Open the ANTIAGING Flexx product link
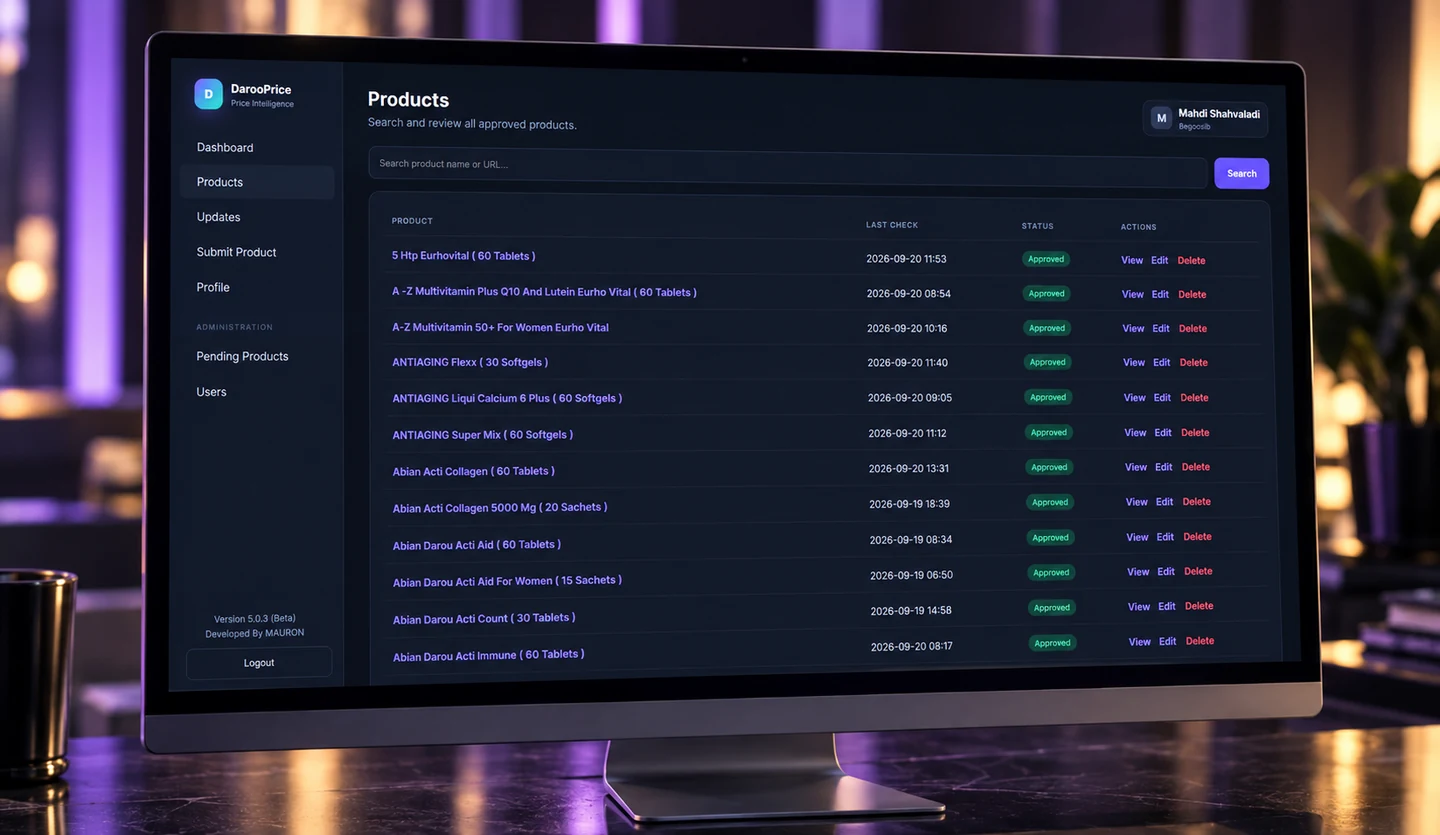This screenshot has height=835, width=1440. (470, 362)
